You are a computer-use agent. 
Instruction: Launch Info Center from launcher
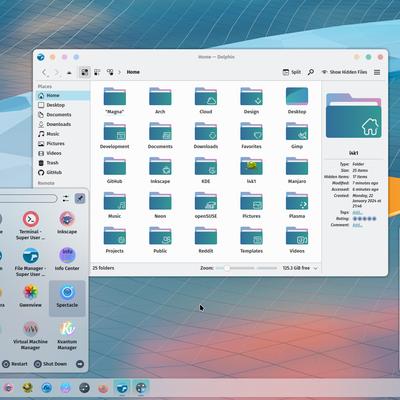click(67, 259)
